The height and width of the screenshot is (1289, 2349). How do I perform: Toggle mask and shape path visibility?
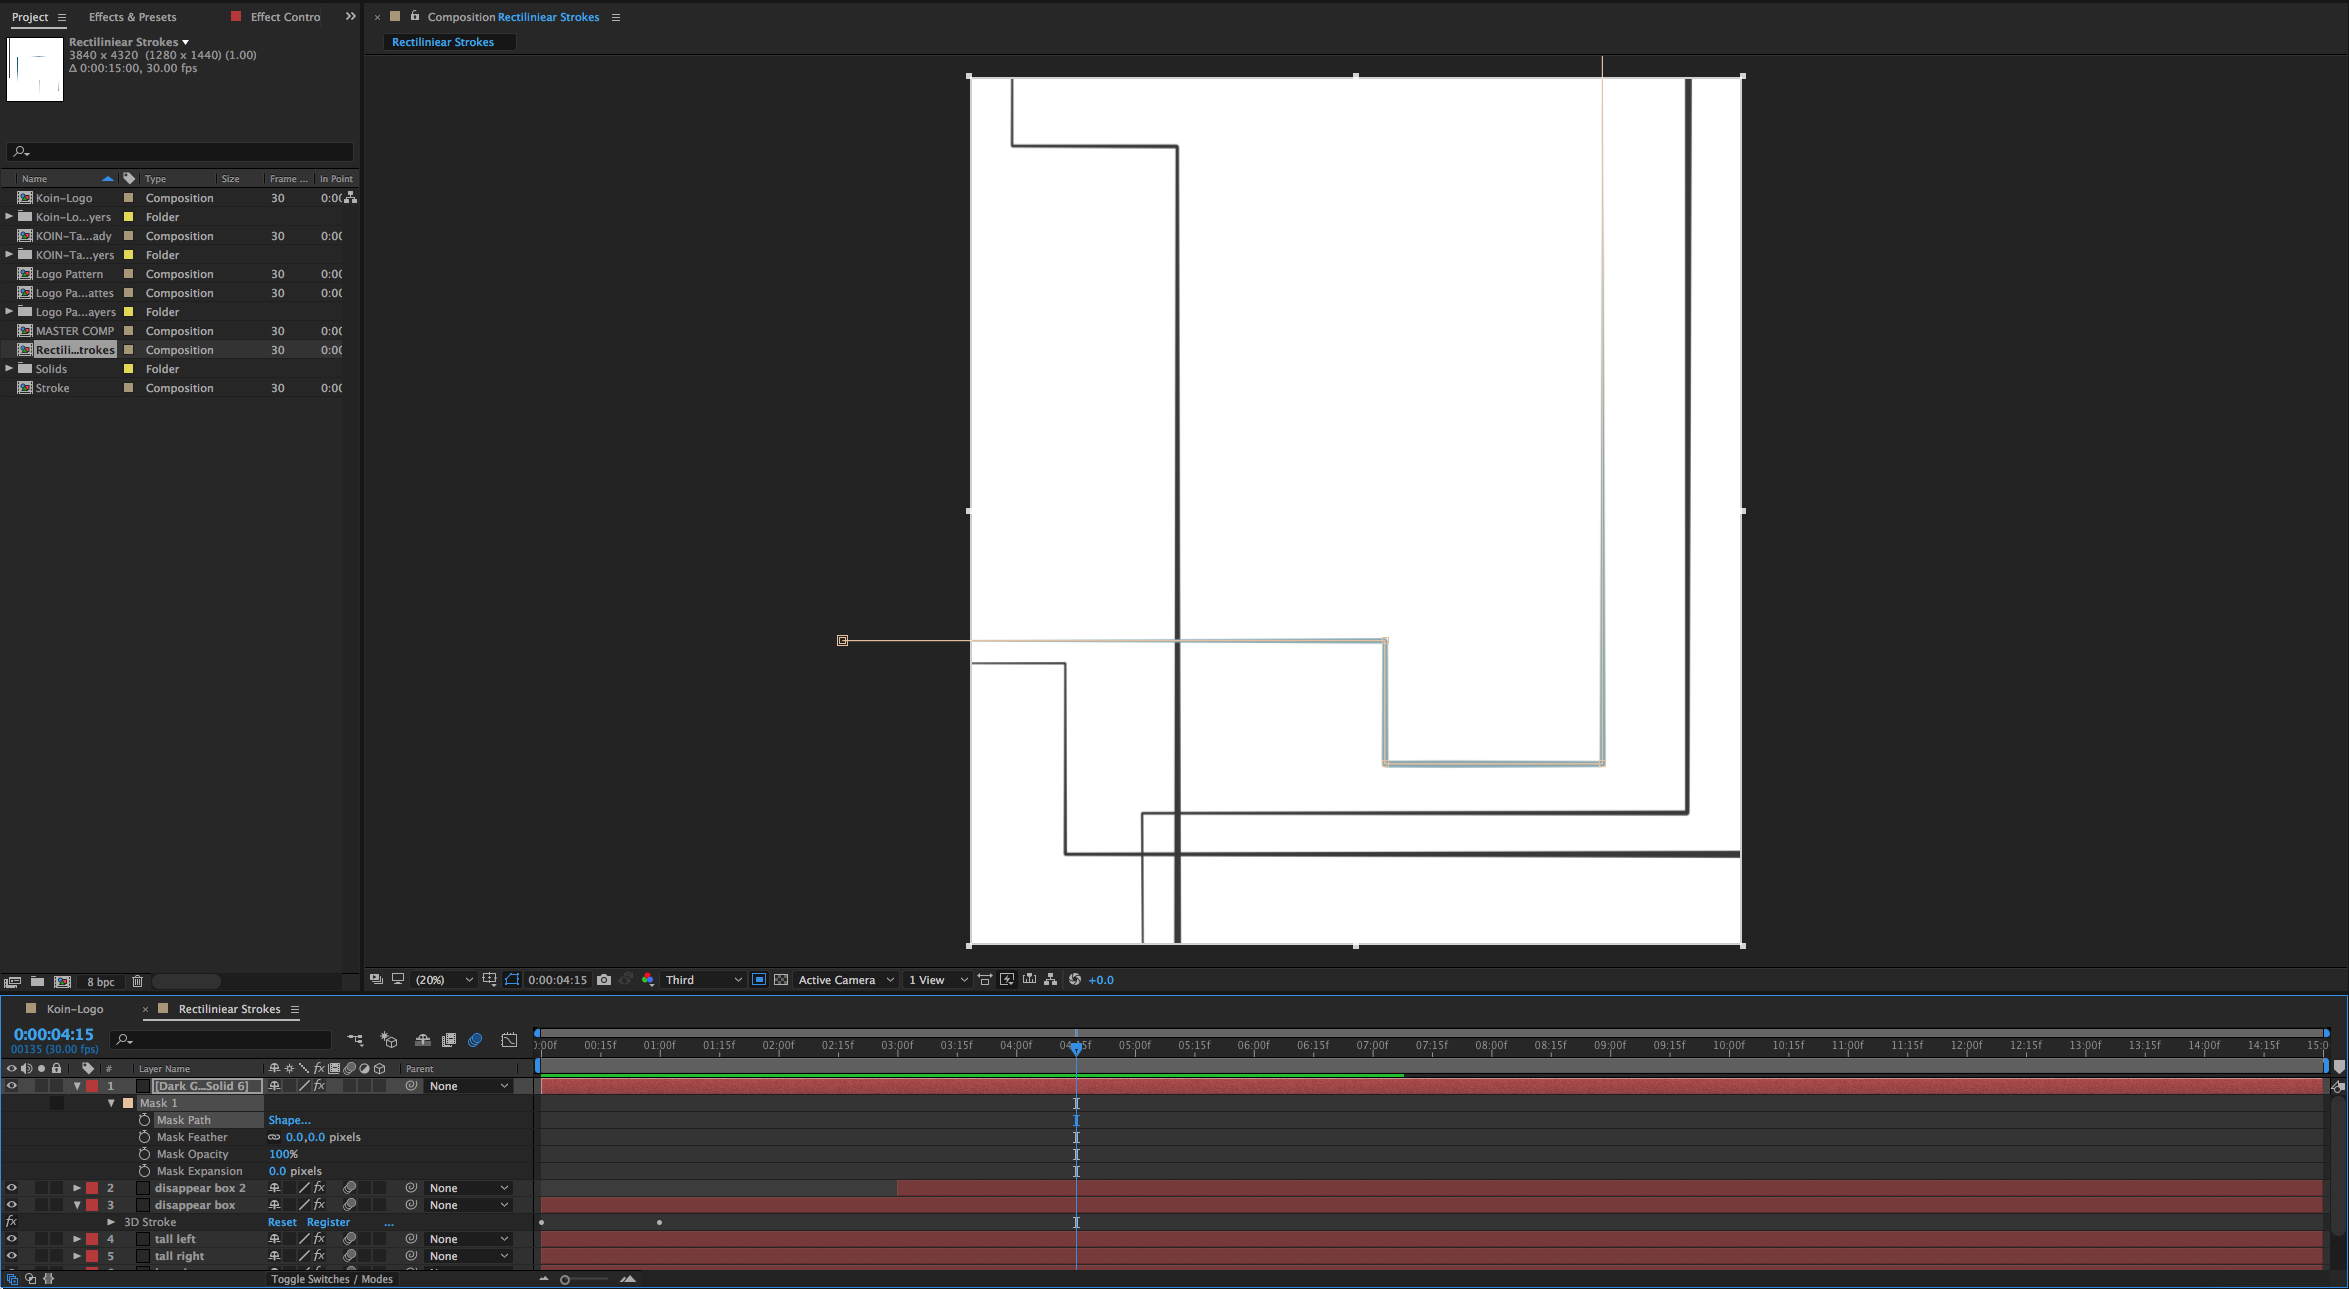(512, 980)
